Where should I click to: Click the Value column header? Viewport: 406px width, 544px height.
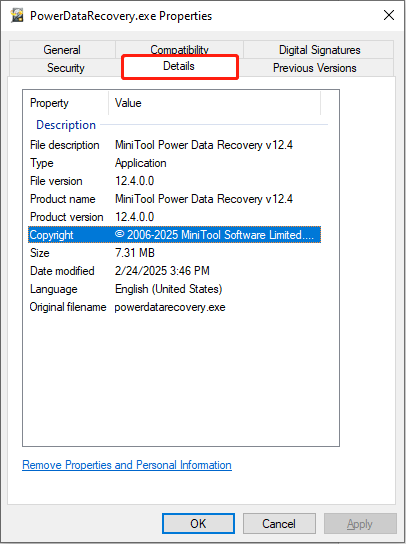(214, 103)
